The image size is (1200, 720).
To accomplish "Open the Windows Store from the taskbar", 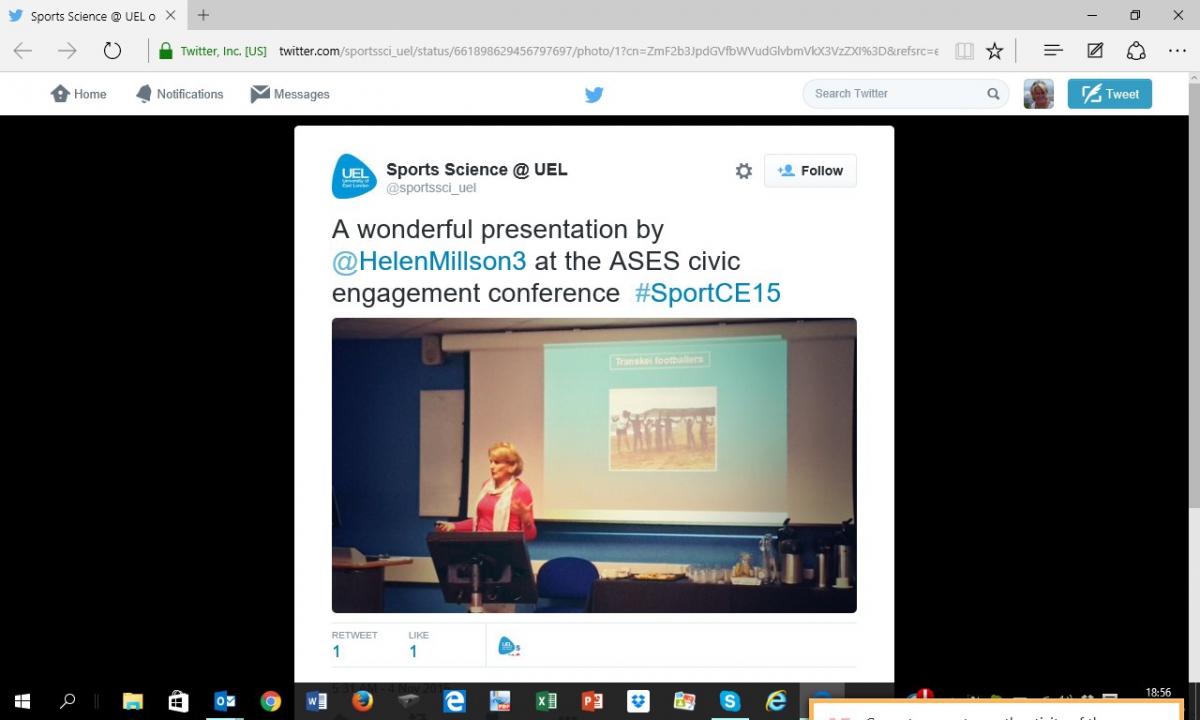I will (x=178, y=701).
